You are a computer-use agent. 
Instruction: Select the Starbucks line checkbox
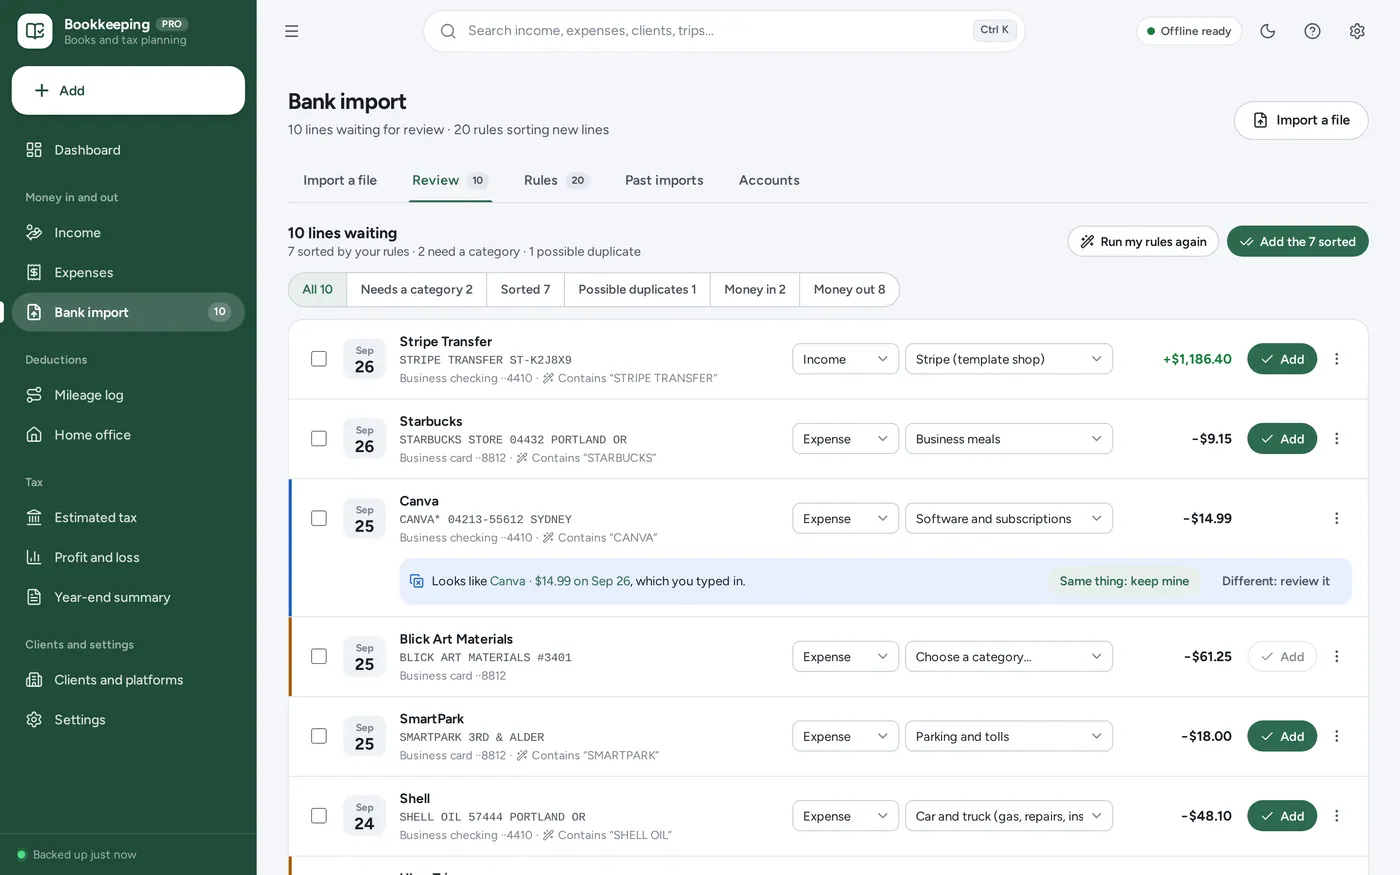[x=319, y=439]
